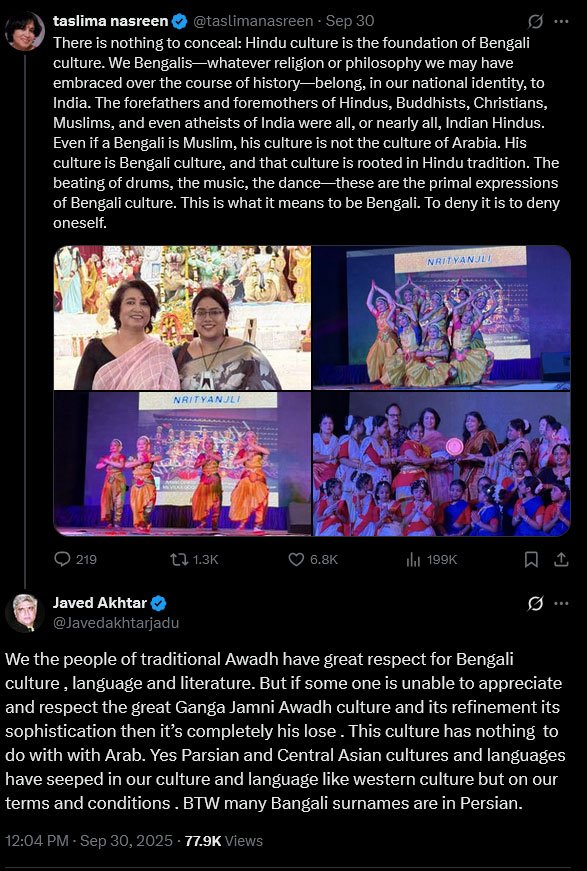Open Grok icon on taslima nasreen's tweet
Viewport: 587px width, 871px height.
pyautogui.click(x=535, y=21)
